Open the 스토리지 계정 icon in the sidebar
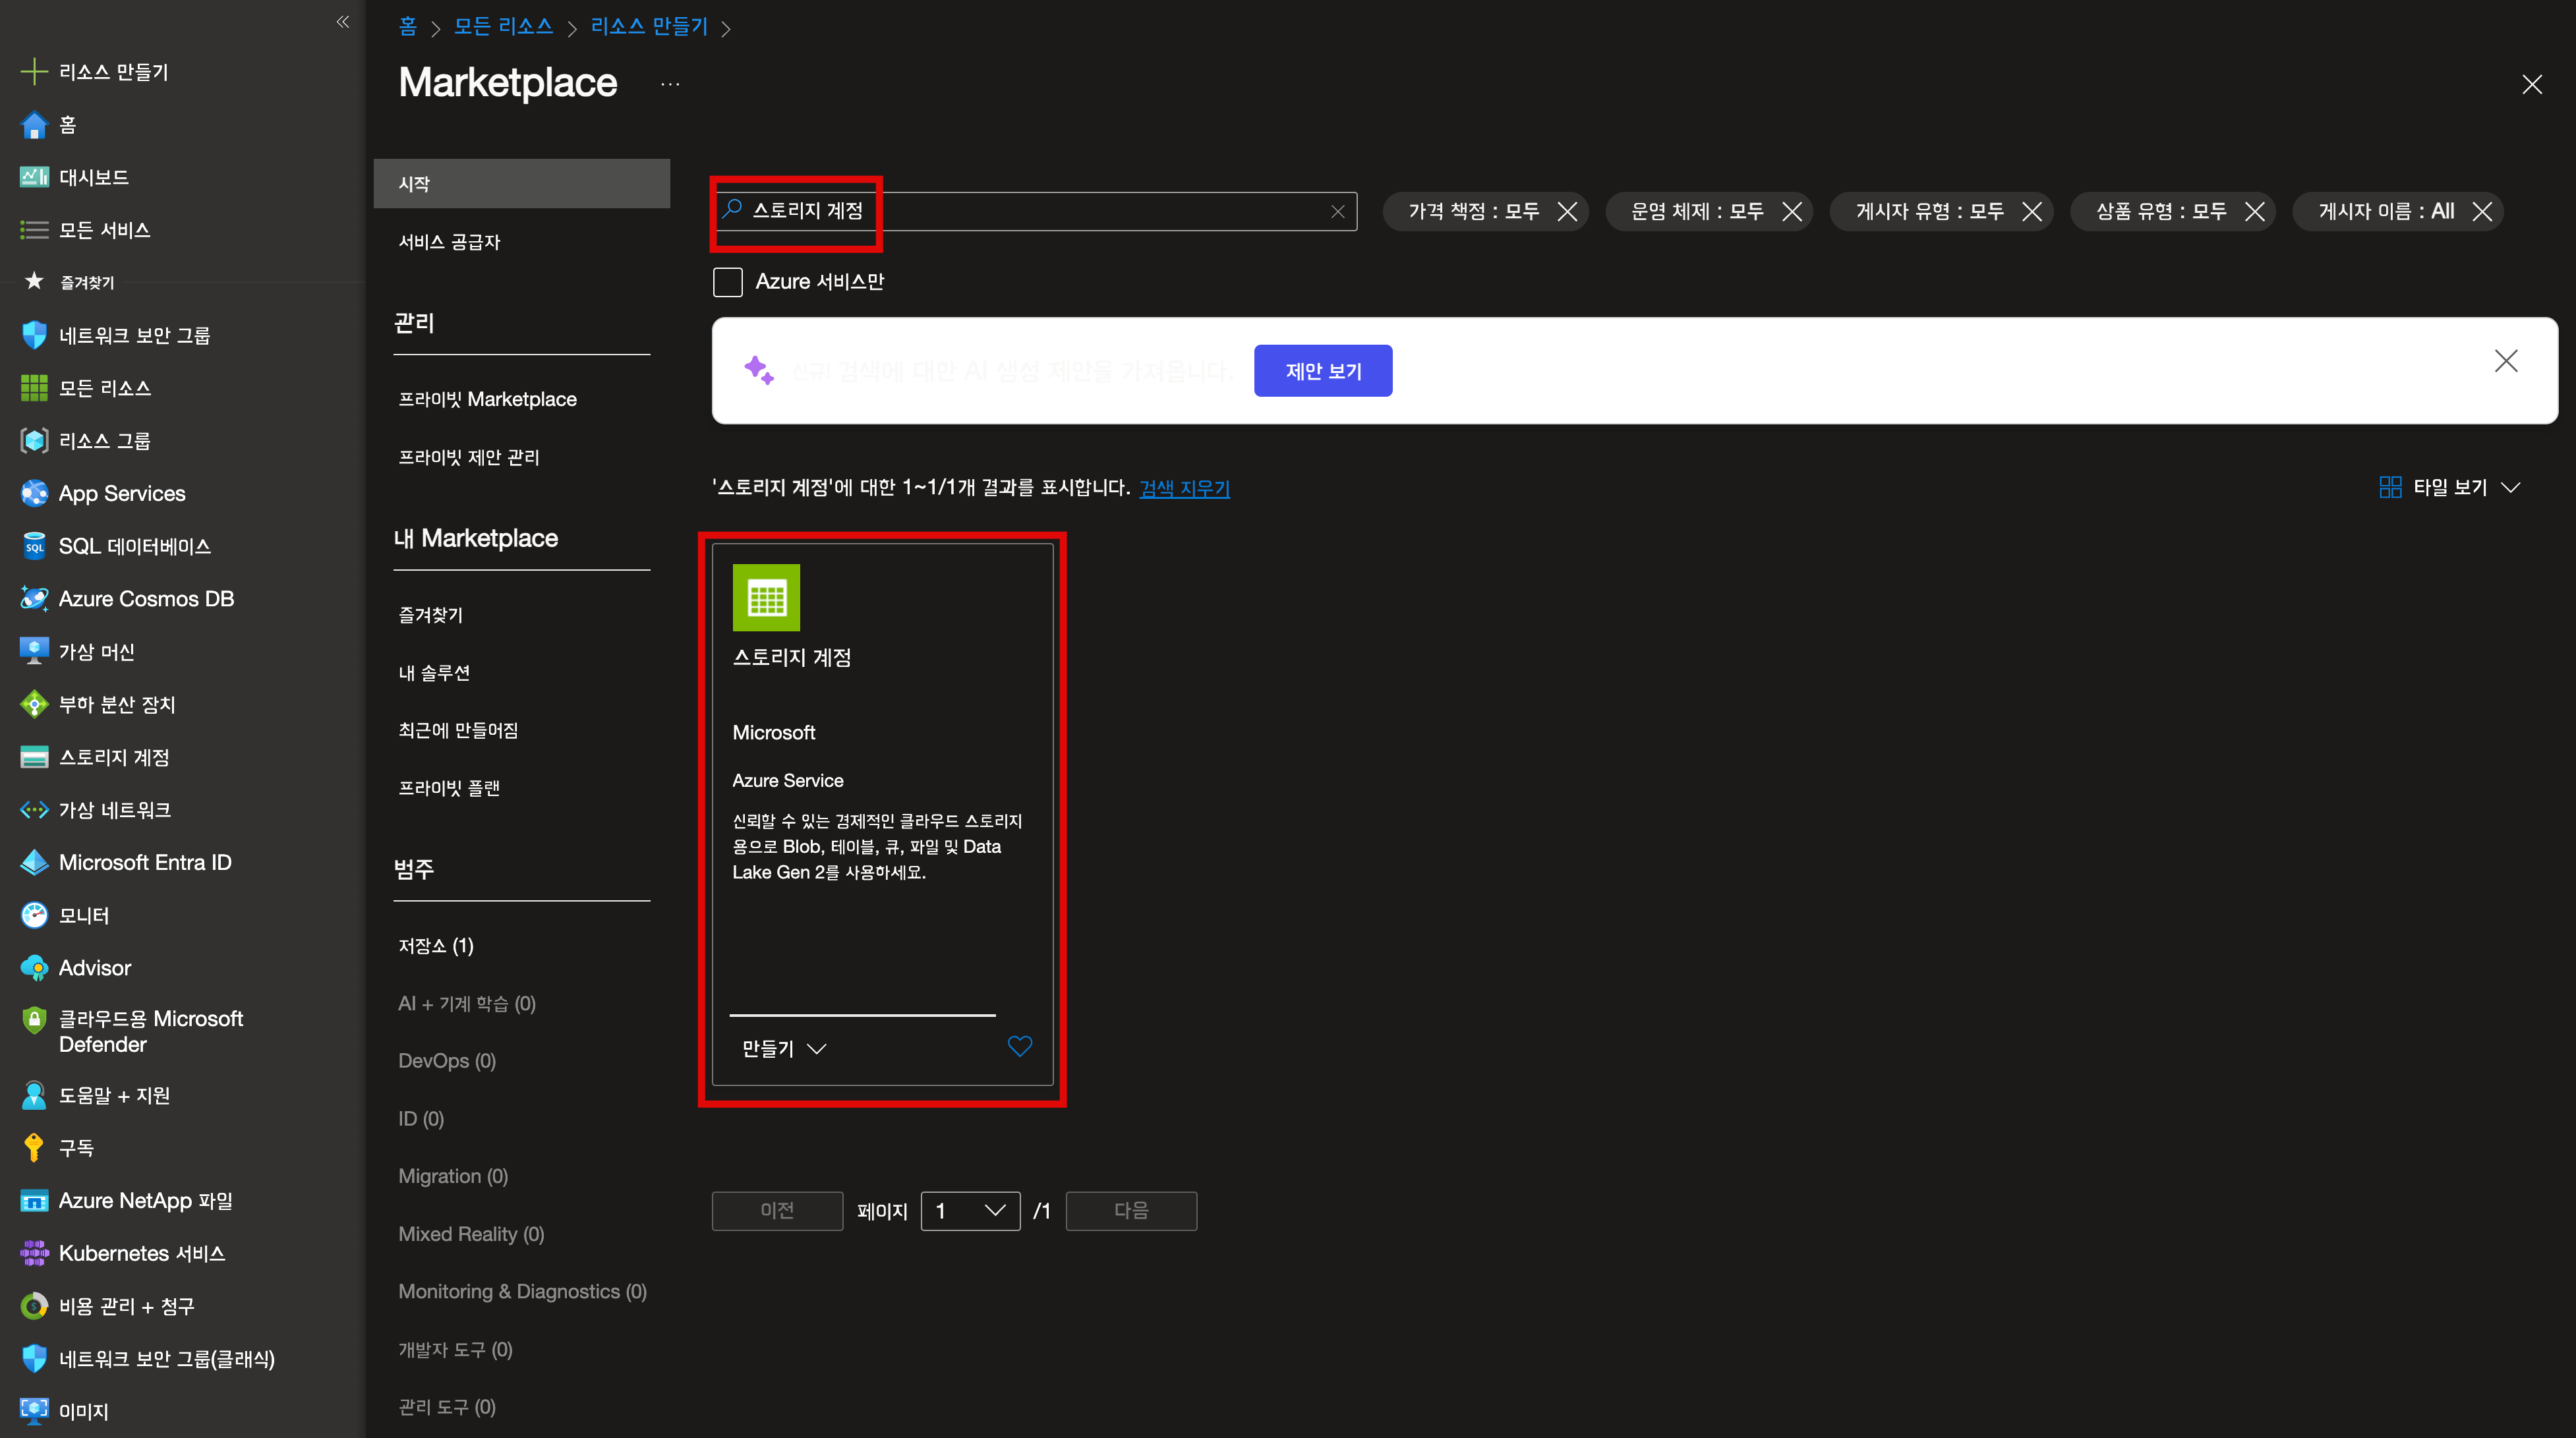This screenshot has width=2576, height=1438. point(34,757)
